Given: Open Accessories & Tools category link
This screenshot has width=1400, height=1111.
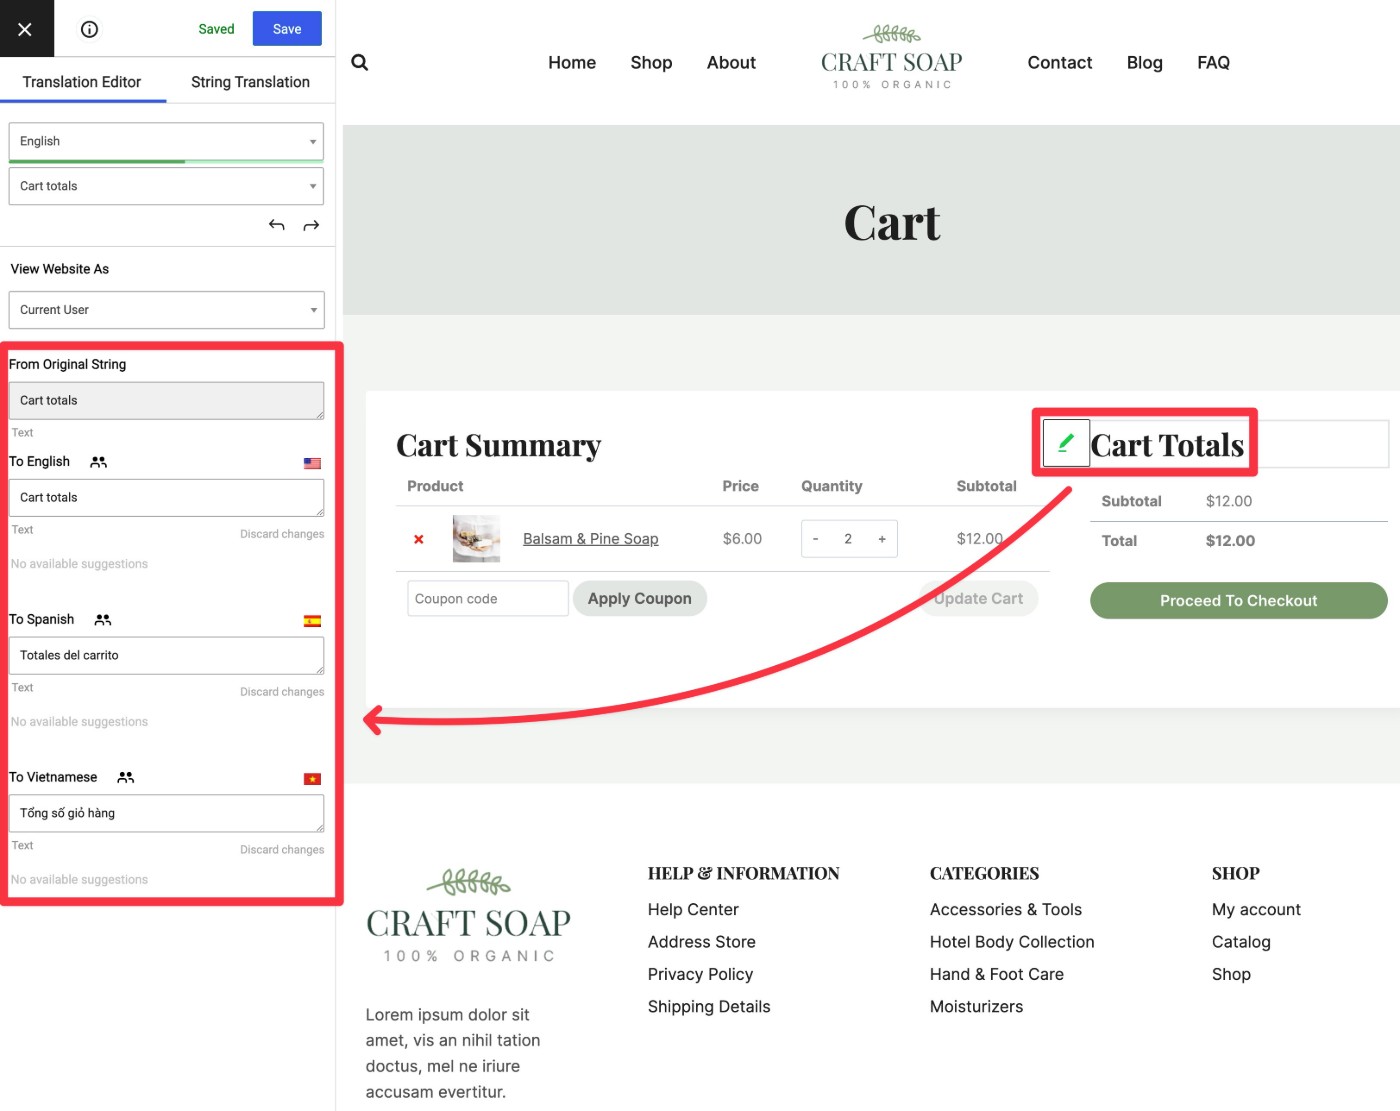Looking at the screenshot, I should 1006,910.
